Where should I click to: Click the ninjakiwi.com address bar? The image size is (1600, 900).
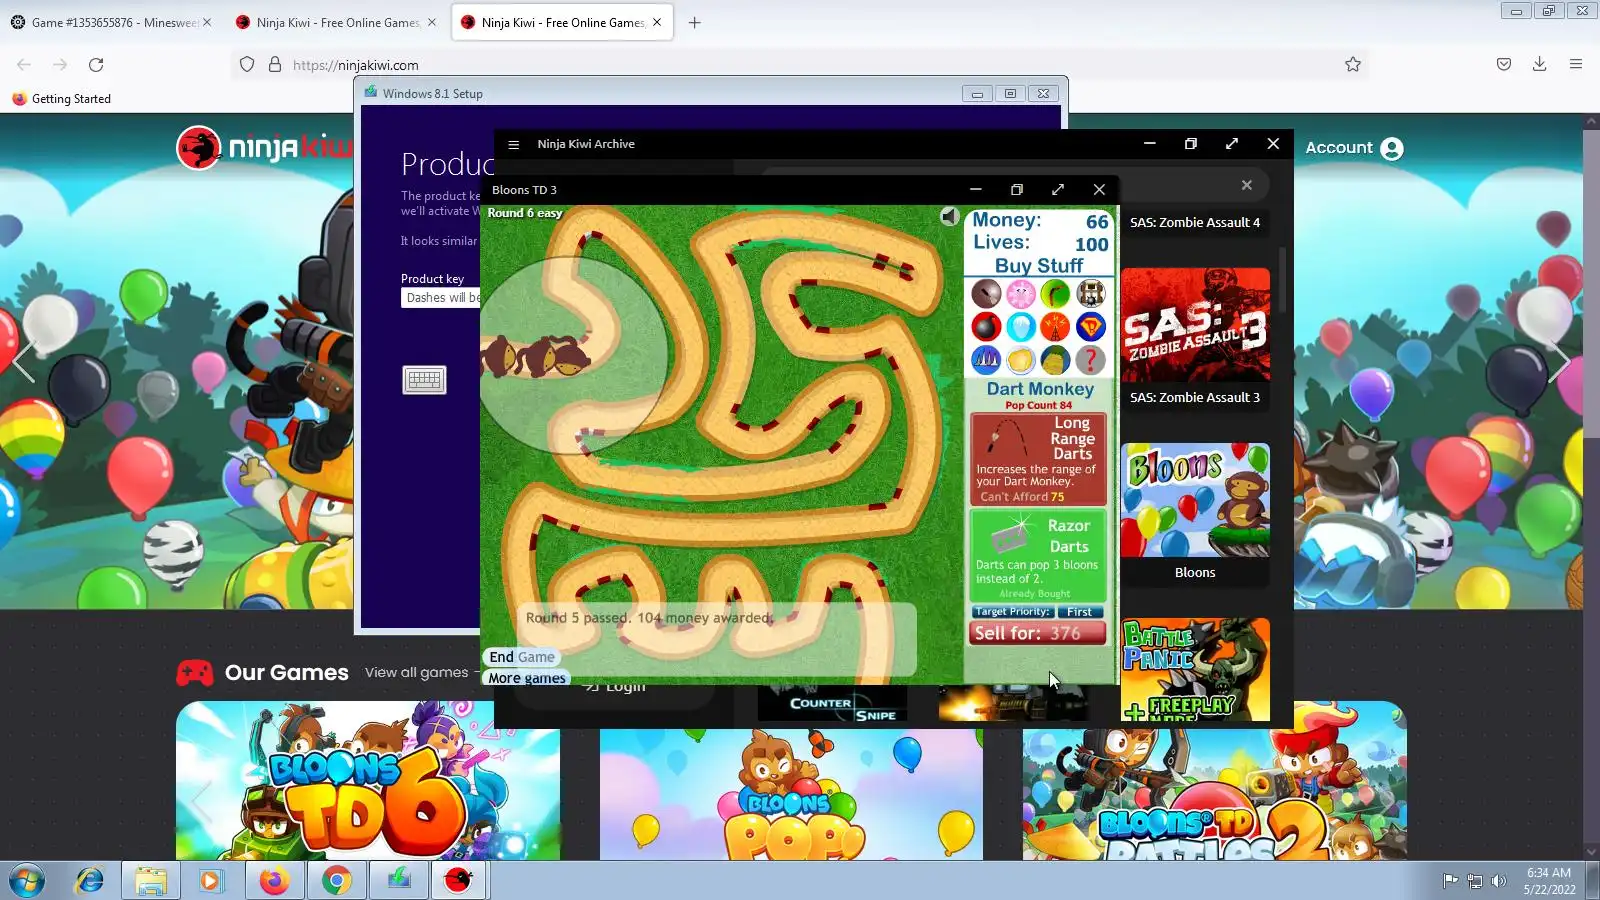tap(800, 65)
